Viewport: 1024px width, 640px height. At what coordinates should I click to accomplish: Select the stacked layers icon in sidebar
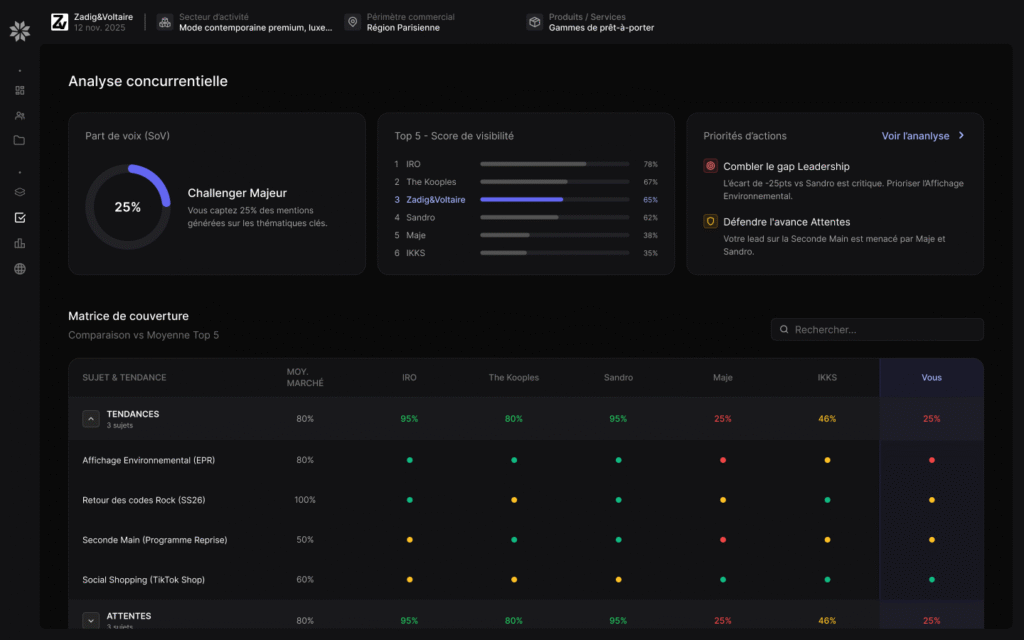(x=20, y=192)
